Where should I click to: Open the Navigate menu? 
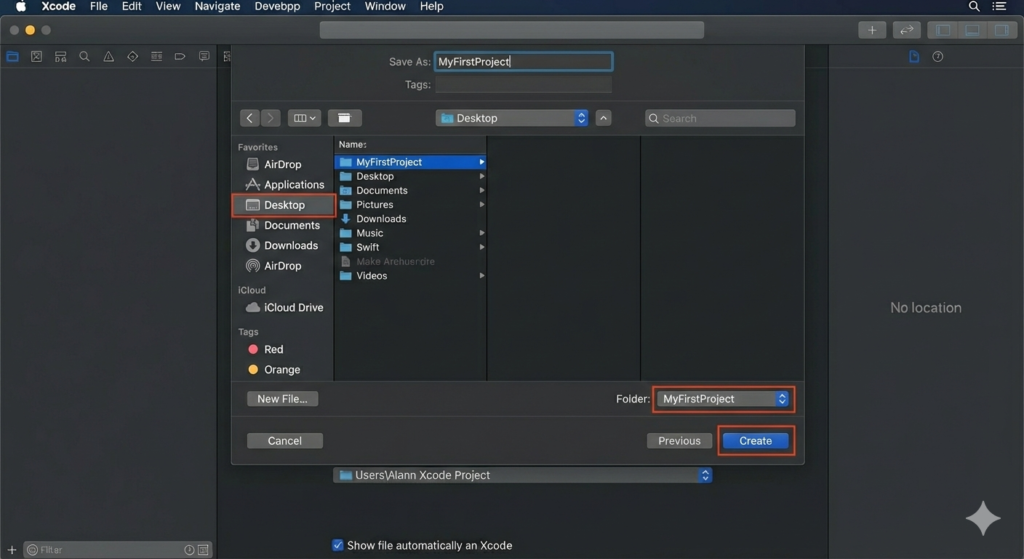[217, 6]
